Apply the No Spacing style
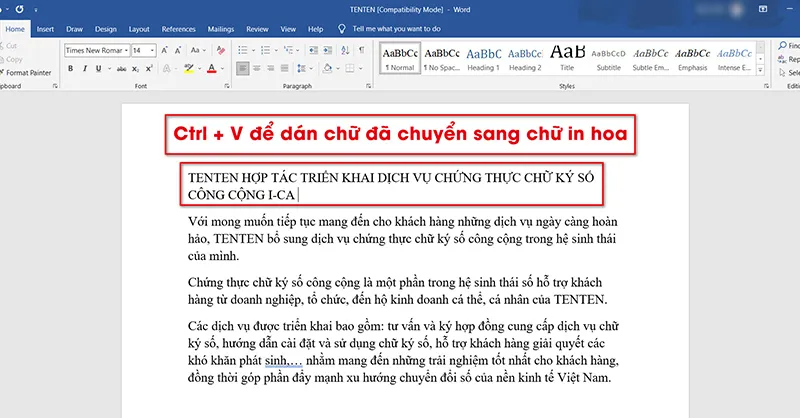Image resolution: width=800 pixels, height=418 pixels. [x=442, y=58]
